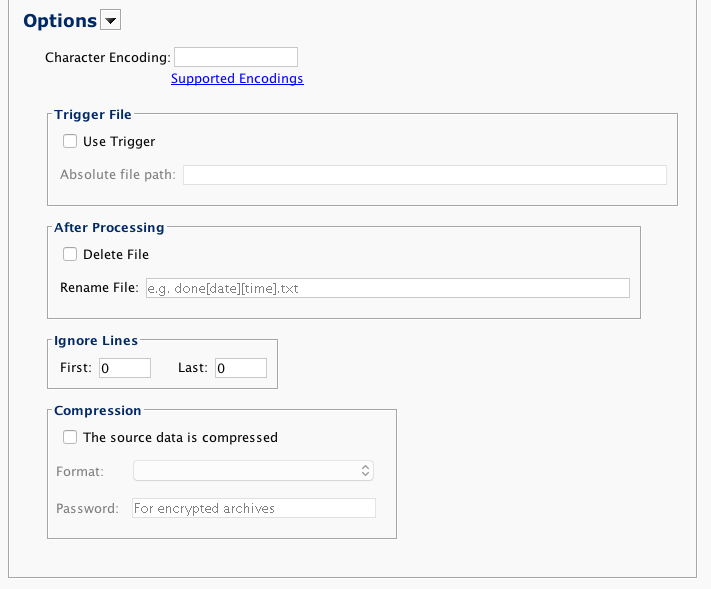Click the Compression group title
Image resolution: width=711 pixels, height=589 pixels.
pyautogui.click(x=98, y=410)
